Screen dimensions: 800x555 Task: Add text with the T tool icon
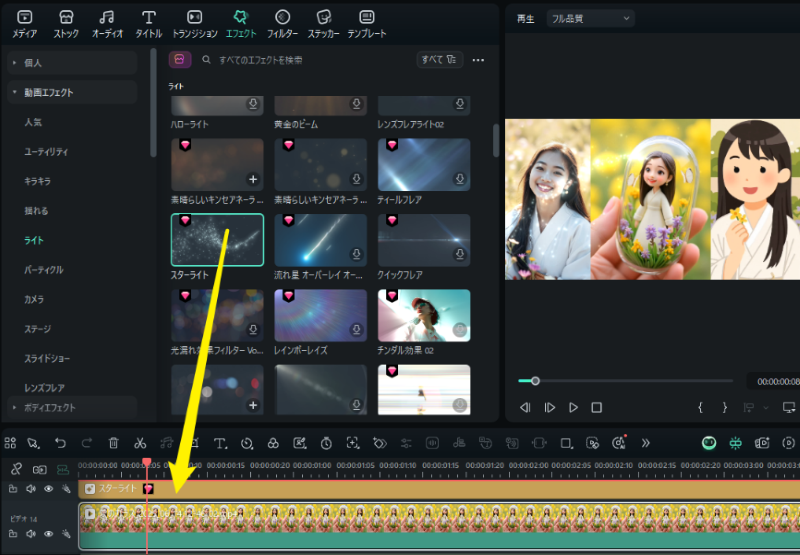click(x=220, y=443)
